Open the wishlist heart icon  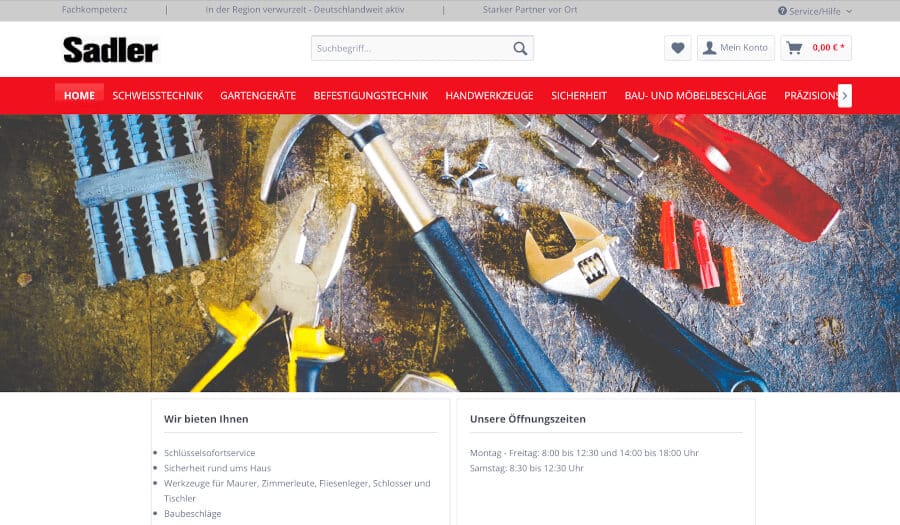(x=677, y=48)
